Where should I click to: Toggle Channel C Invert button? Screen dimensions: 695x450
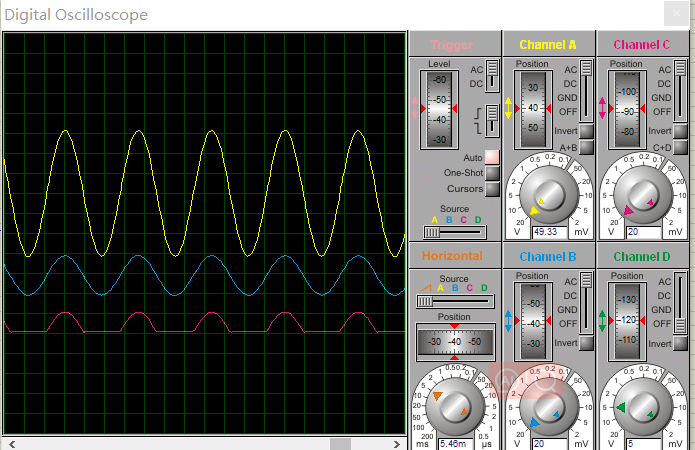click(680, 131)
